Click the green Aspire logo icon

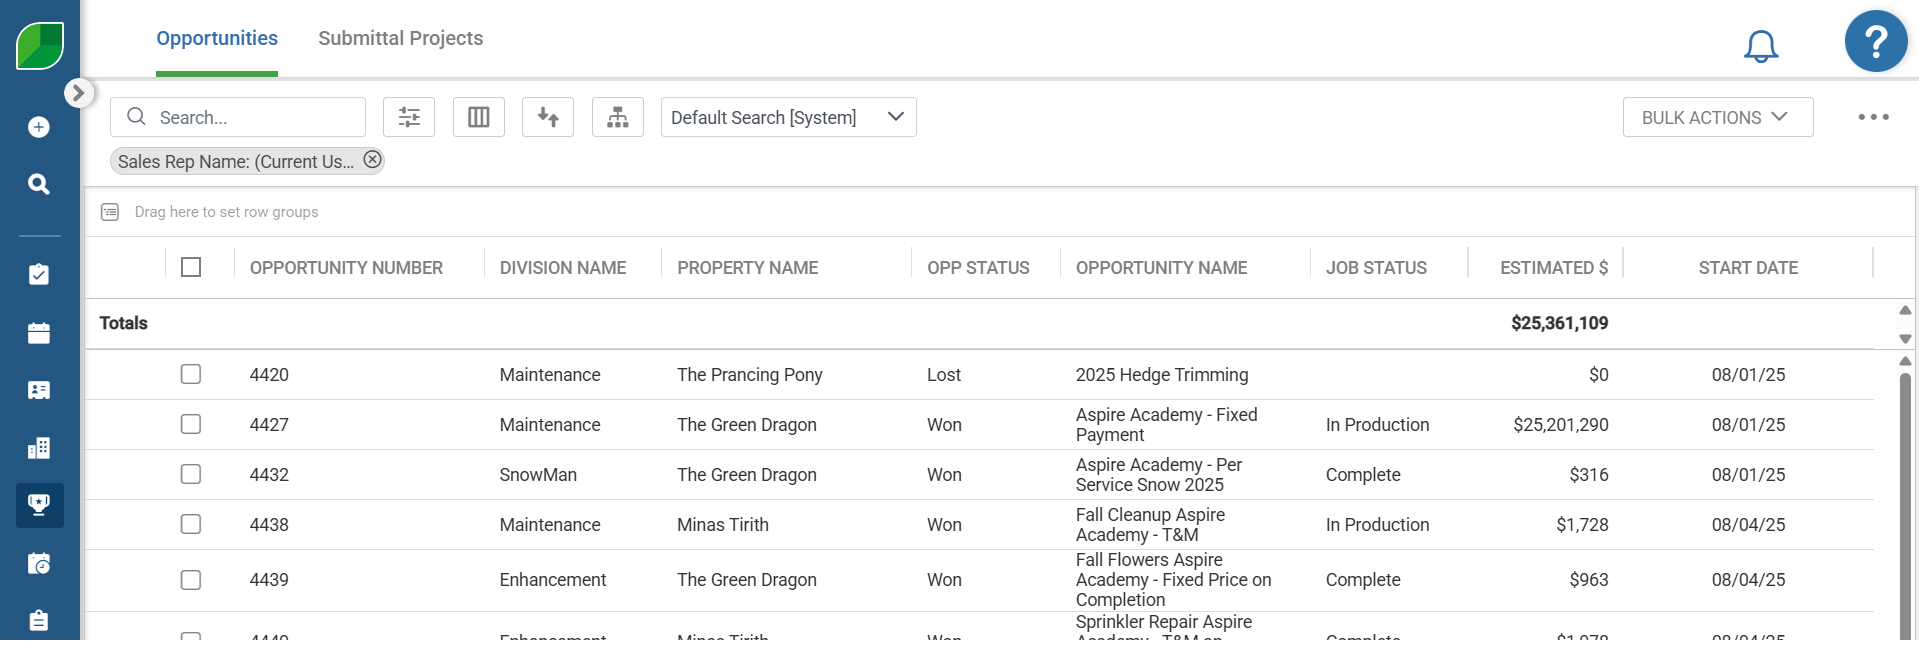[x=40, y=46]
